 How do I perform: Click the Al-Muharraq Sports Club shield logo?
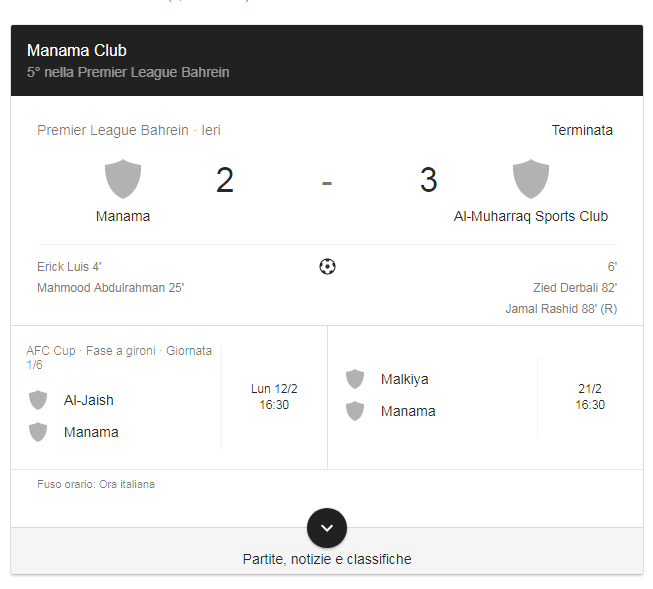point(531,179)
